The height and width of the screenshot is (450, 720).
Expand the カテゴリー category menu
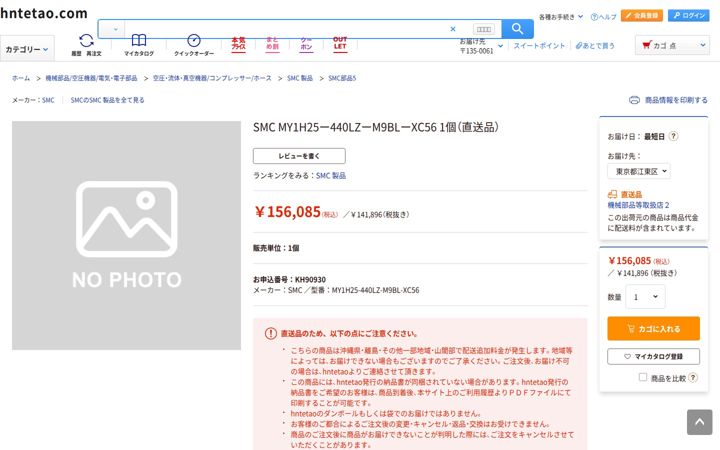tap(27, 49)
